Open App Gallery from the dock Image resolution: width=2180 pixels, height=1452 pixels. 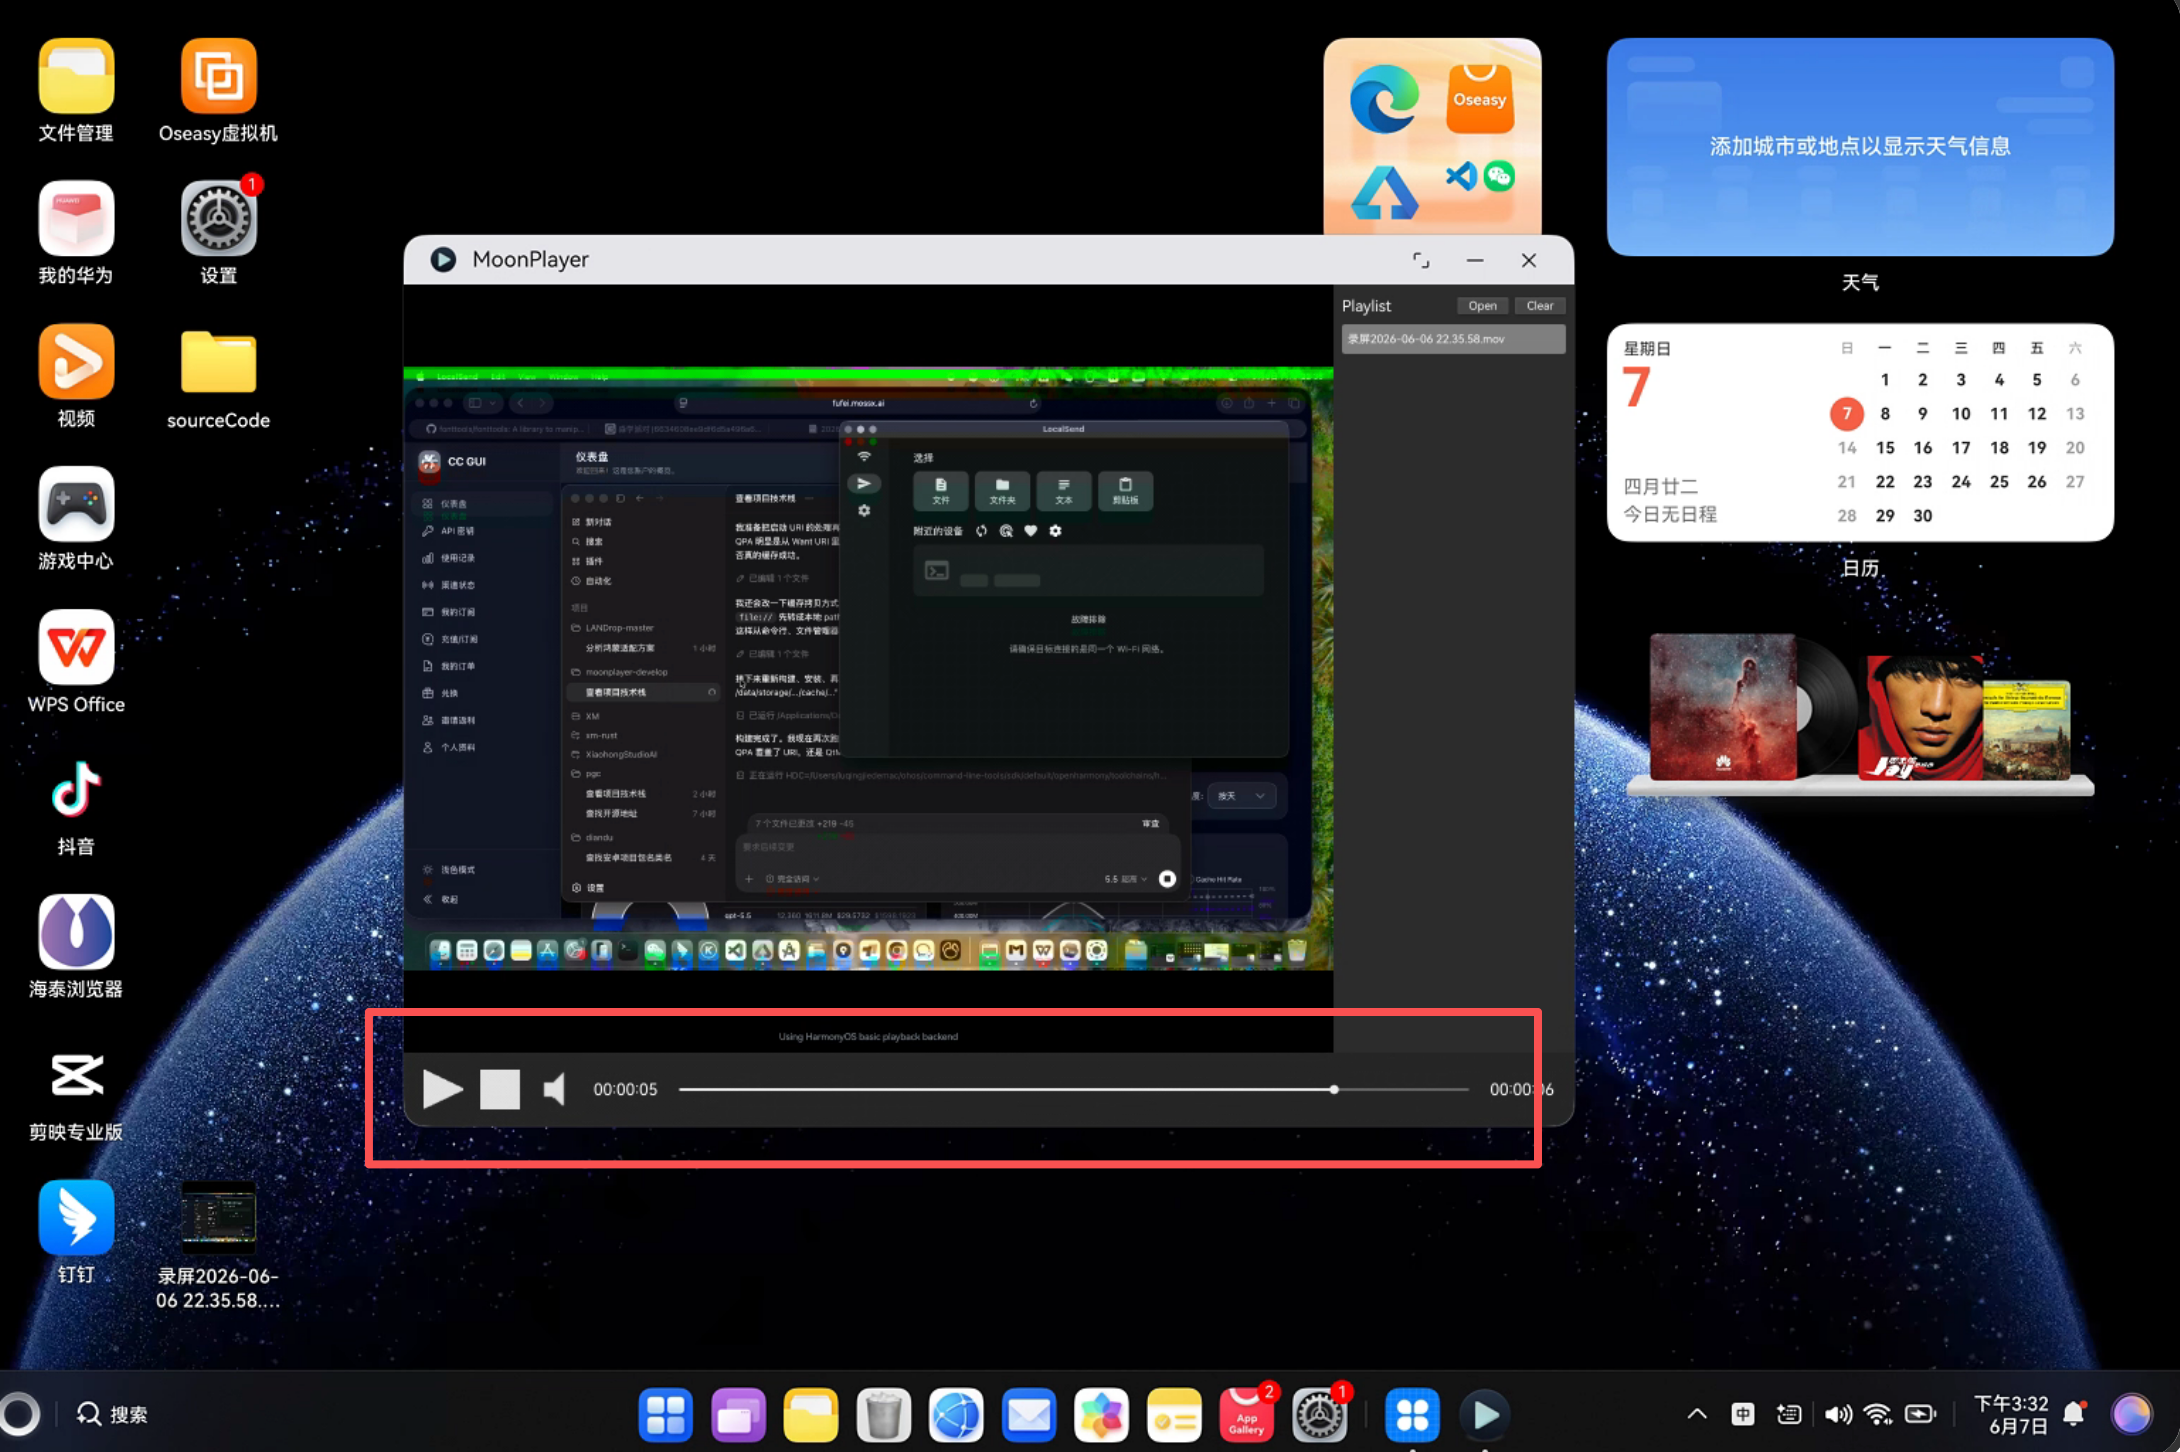pyautogui.click(x=1247, y=1415)
